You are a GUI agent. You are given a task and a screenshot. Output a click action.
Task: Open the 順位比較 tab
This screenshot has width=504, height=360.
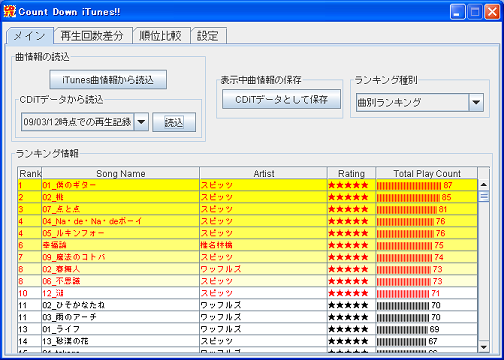pyautogui.click(x=161, y=36)
